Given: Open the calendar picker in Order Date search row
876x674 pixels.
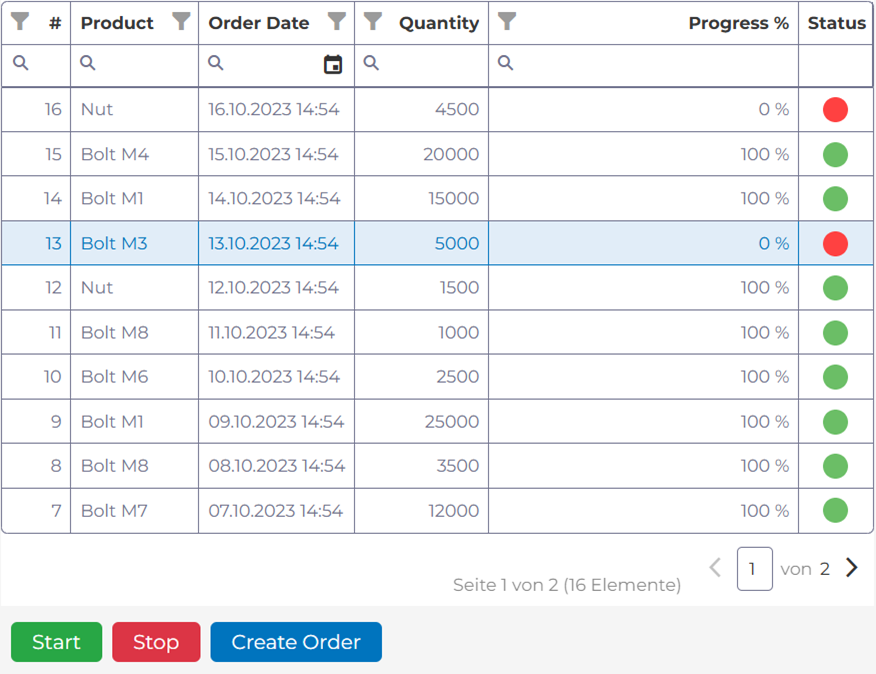Looking at the screenshot, I should (333, 63).
